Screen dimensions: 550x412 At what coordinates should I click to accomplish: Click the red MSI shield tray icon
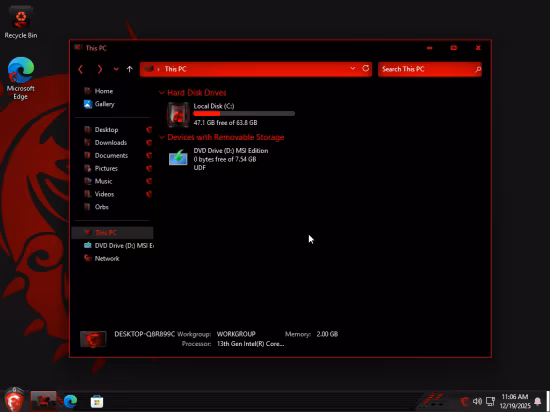(464, 401)
